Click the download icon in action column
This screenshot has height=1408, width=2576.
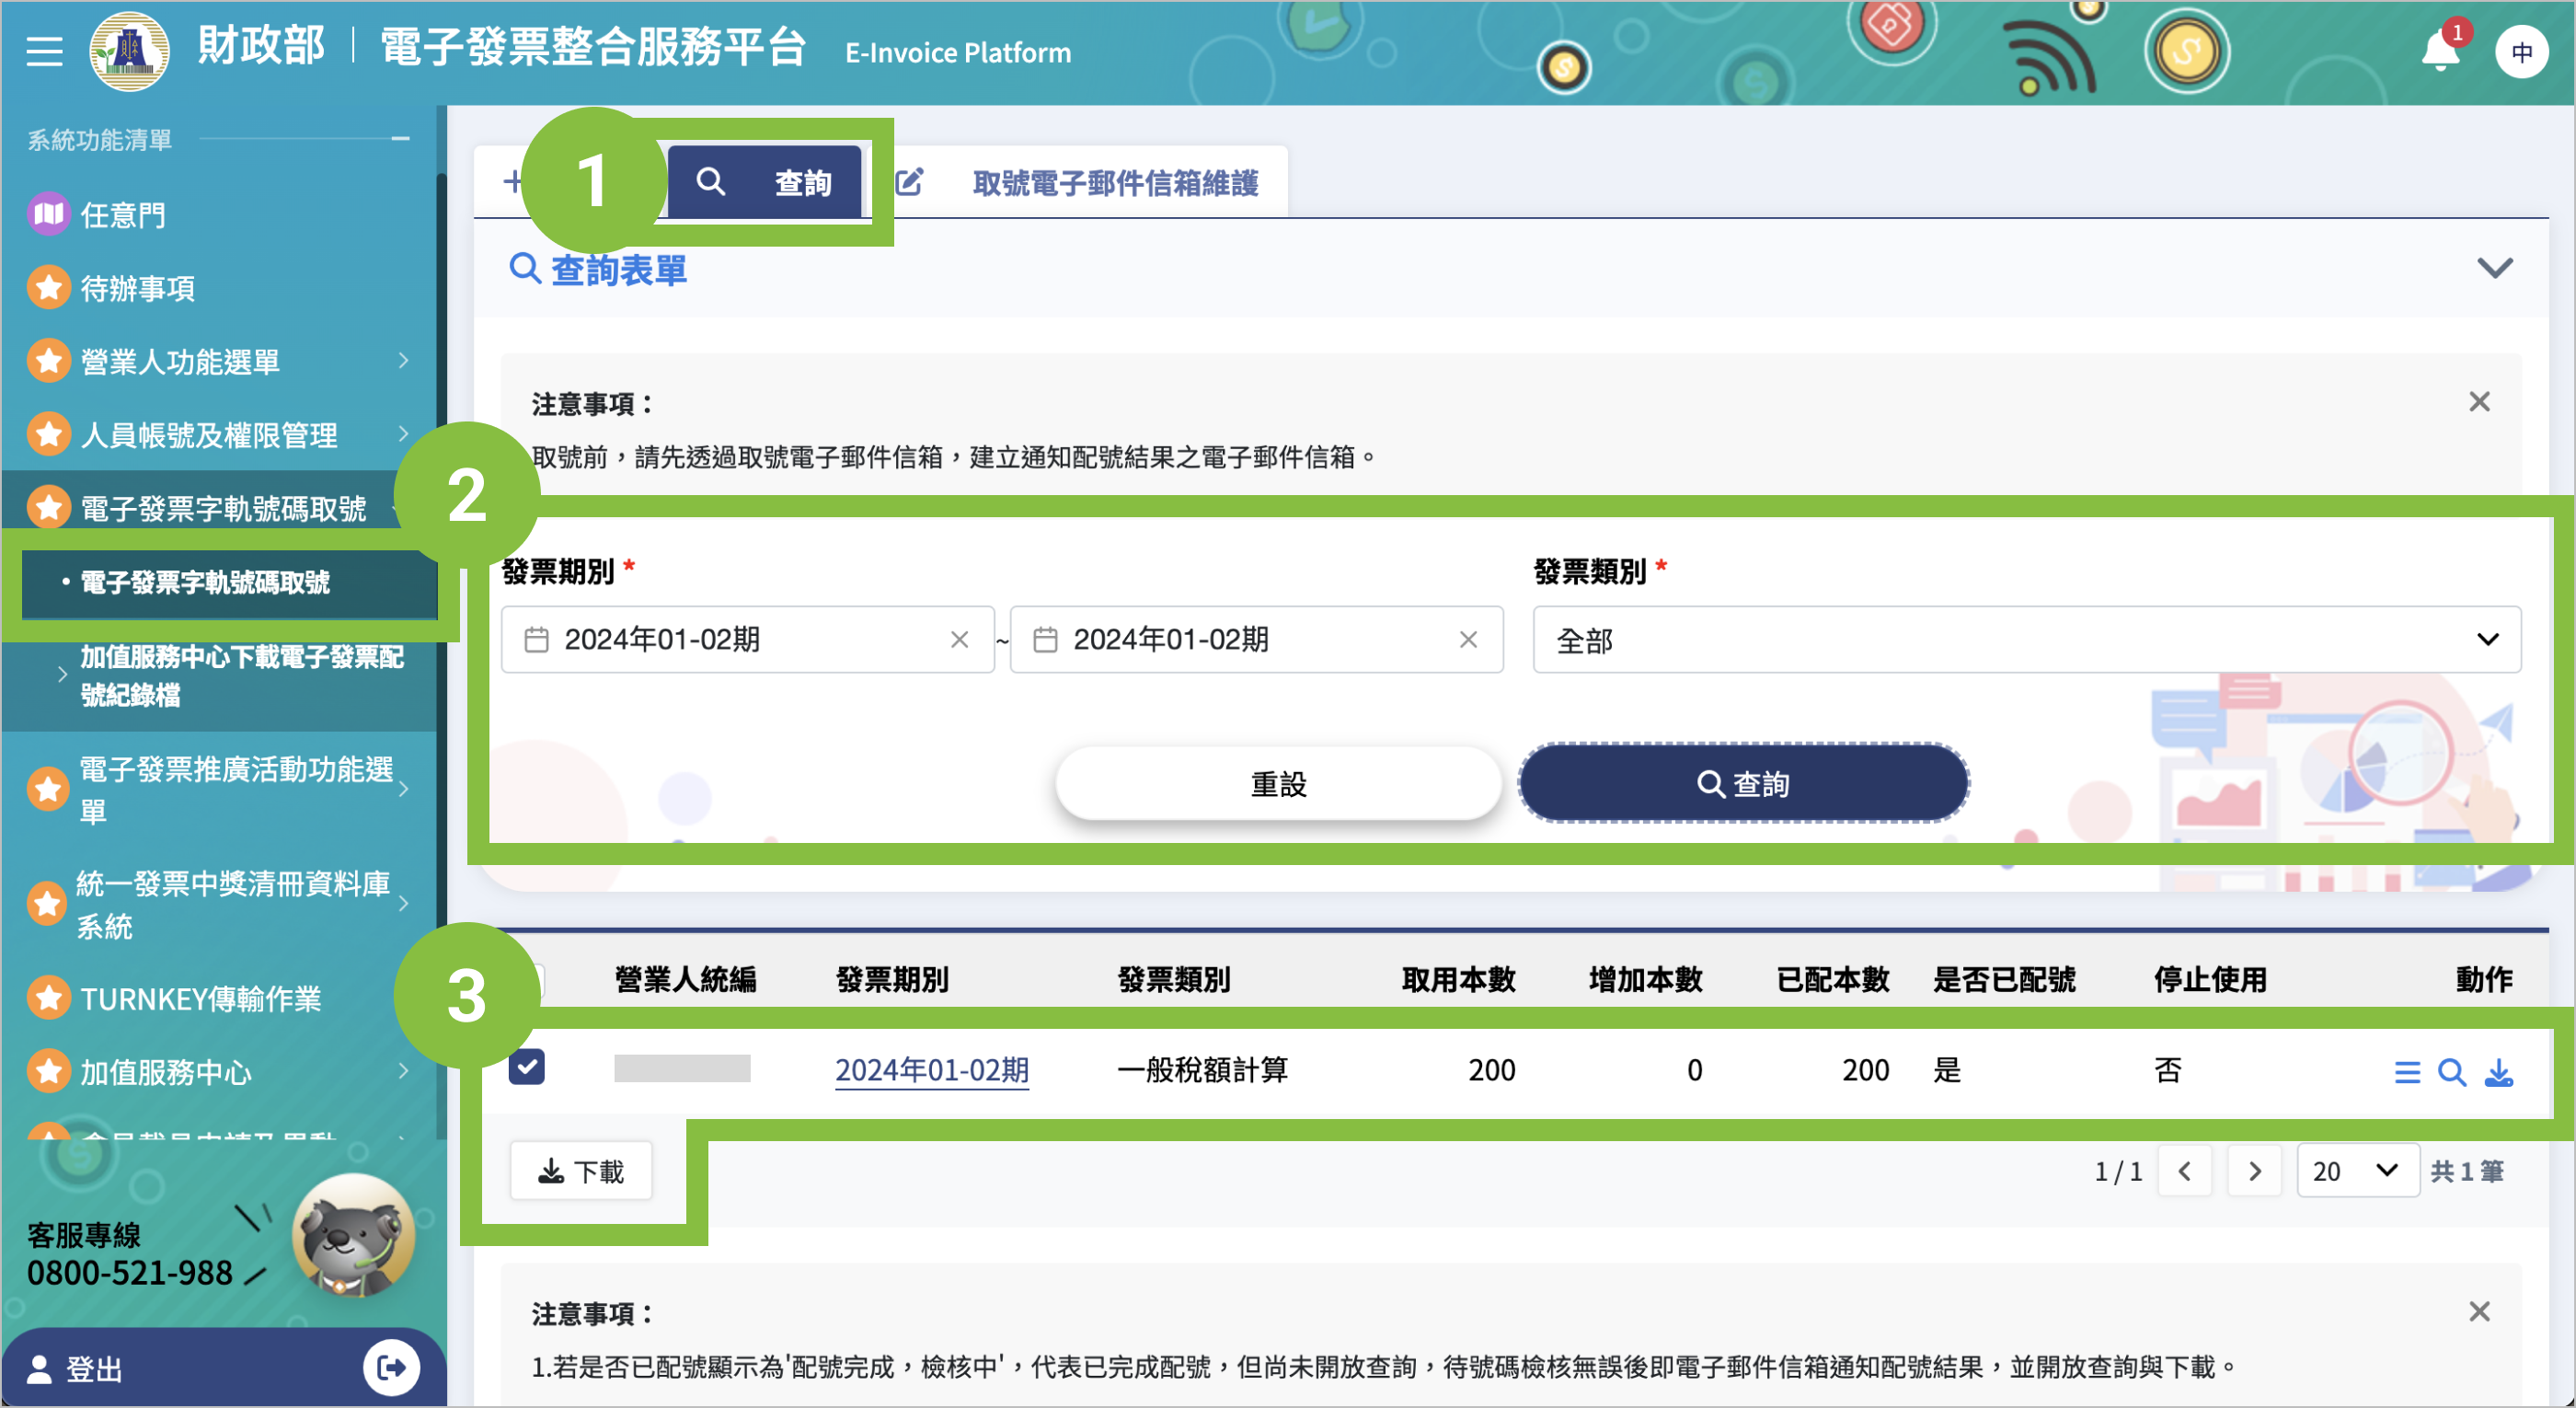coord(2498,1072)
